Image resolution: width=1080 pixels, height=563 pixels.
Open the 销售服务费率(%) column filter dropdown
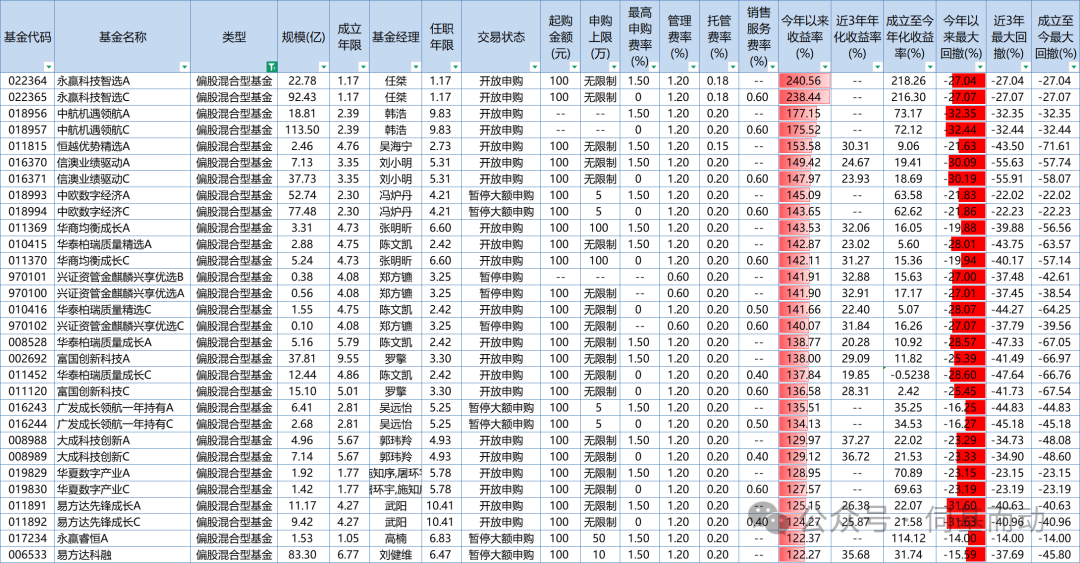(x=772, y=67)
